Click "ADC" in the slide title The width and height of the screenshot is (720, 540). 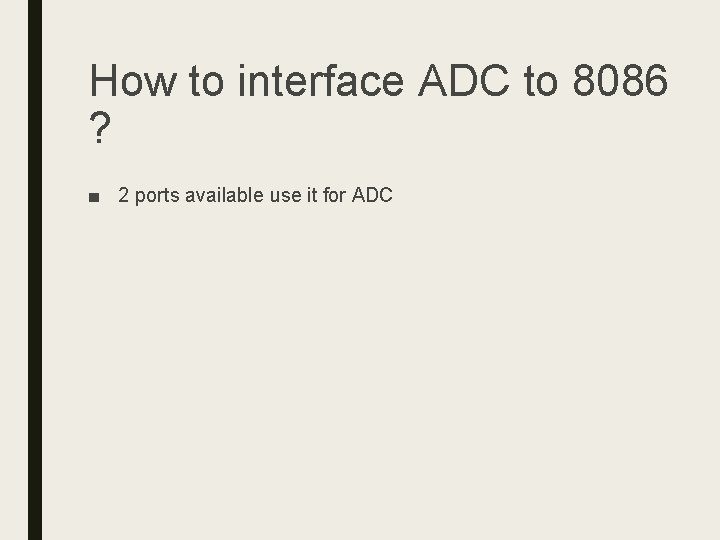(x=464, y=80)
